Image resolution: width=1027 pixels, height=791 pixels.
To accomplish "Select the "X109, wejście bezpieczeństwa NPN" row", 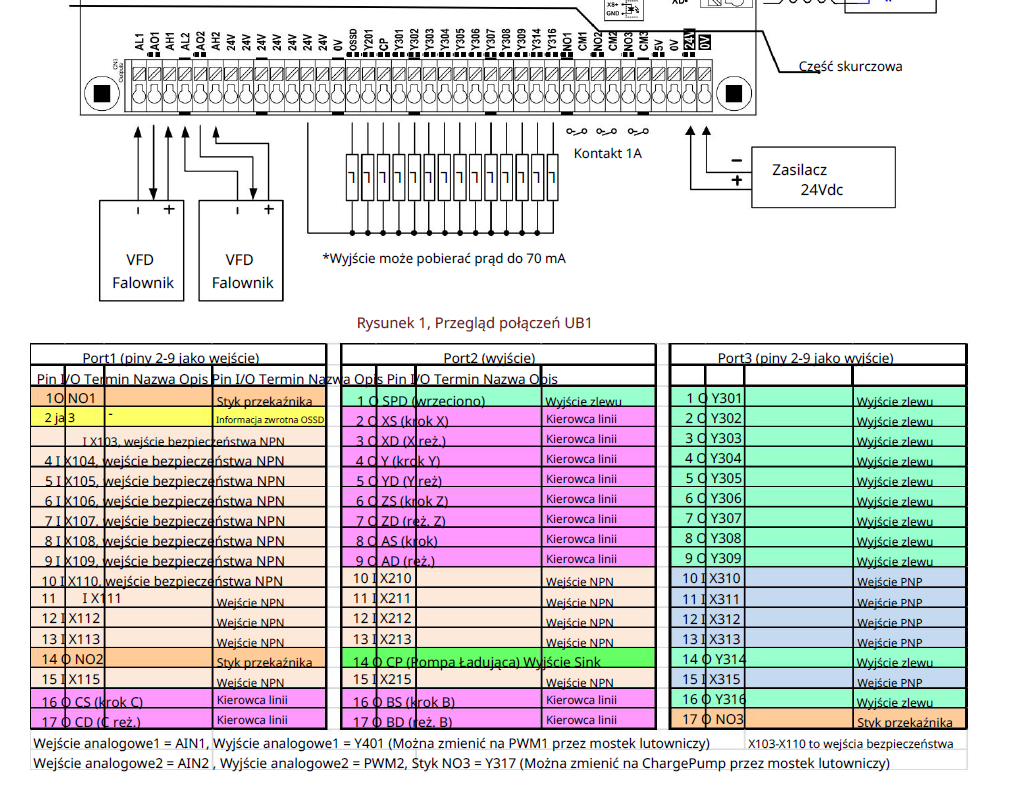I will 174,561.
